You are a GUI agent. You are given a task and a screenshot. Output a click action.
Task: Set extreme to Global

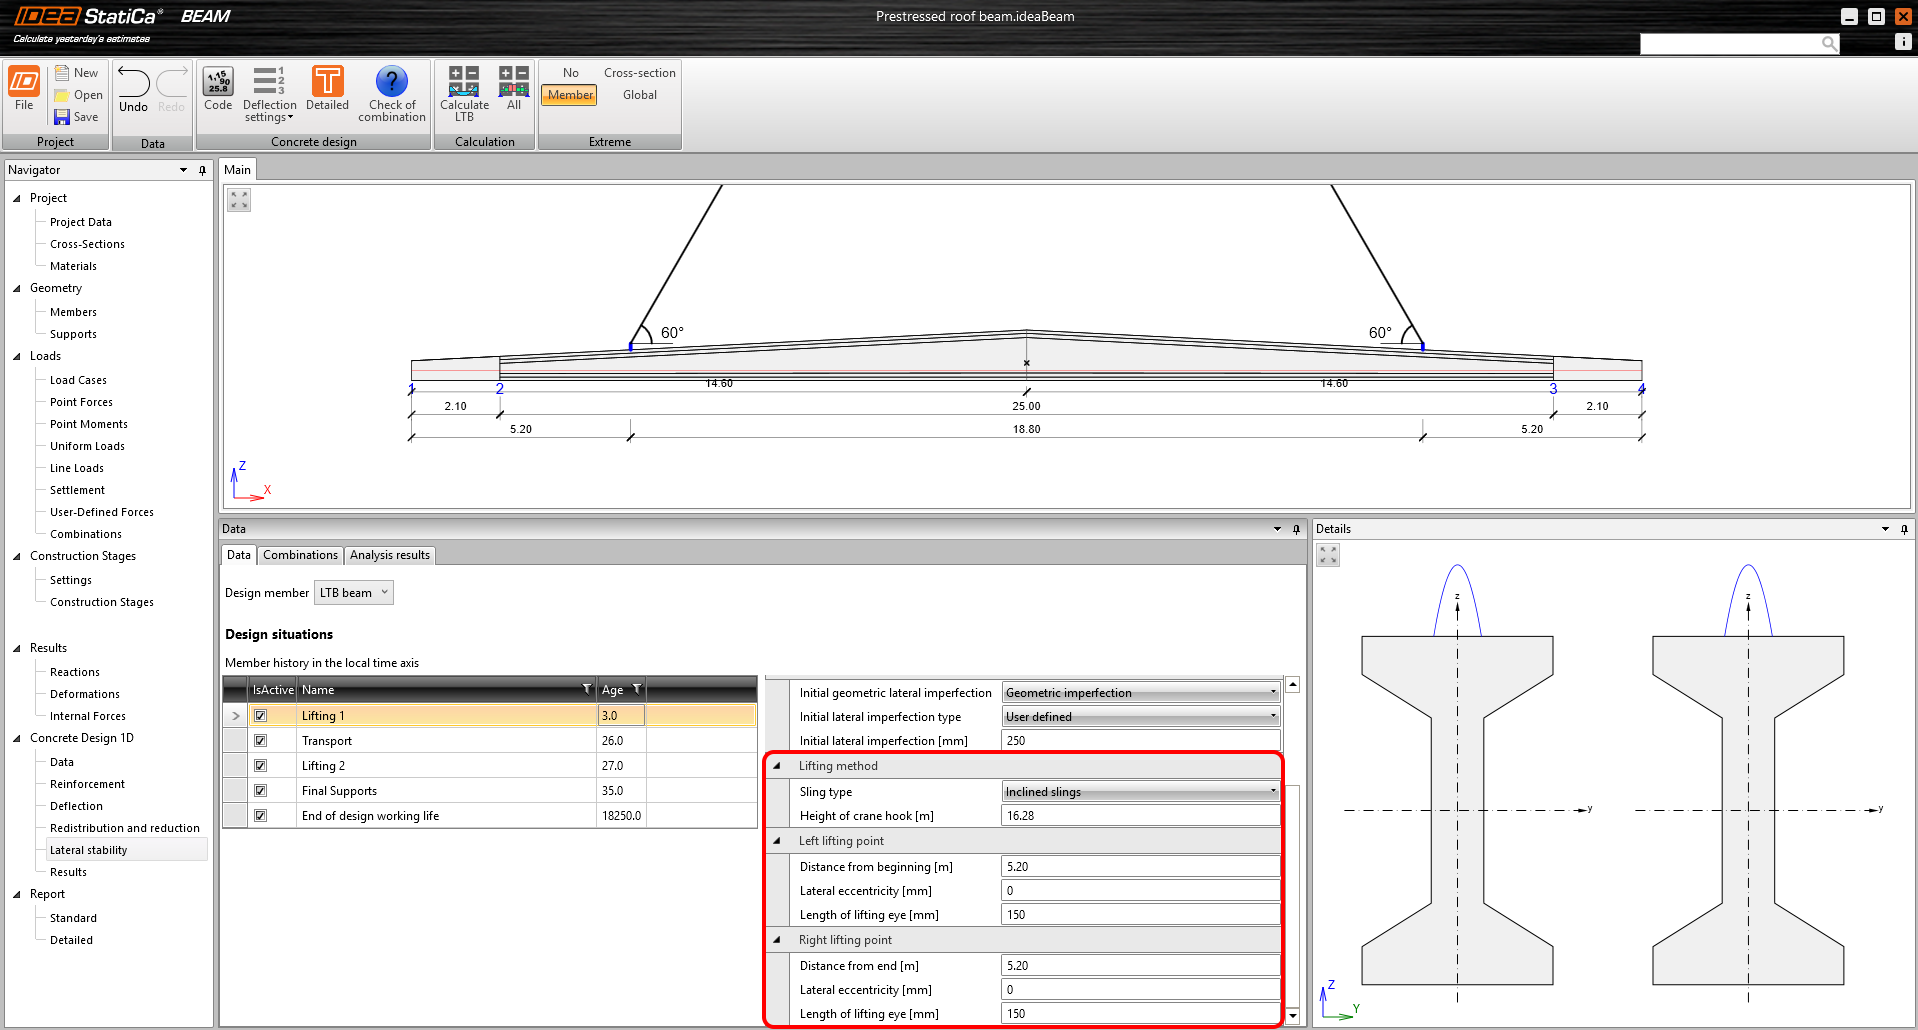point(639,94)
